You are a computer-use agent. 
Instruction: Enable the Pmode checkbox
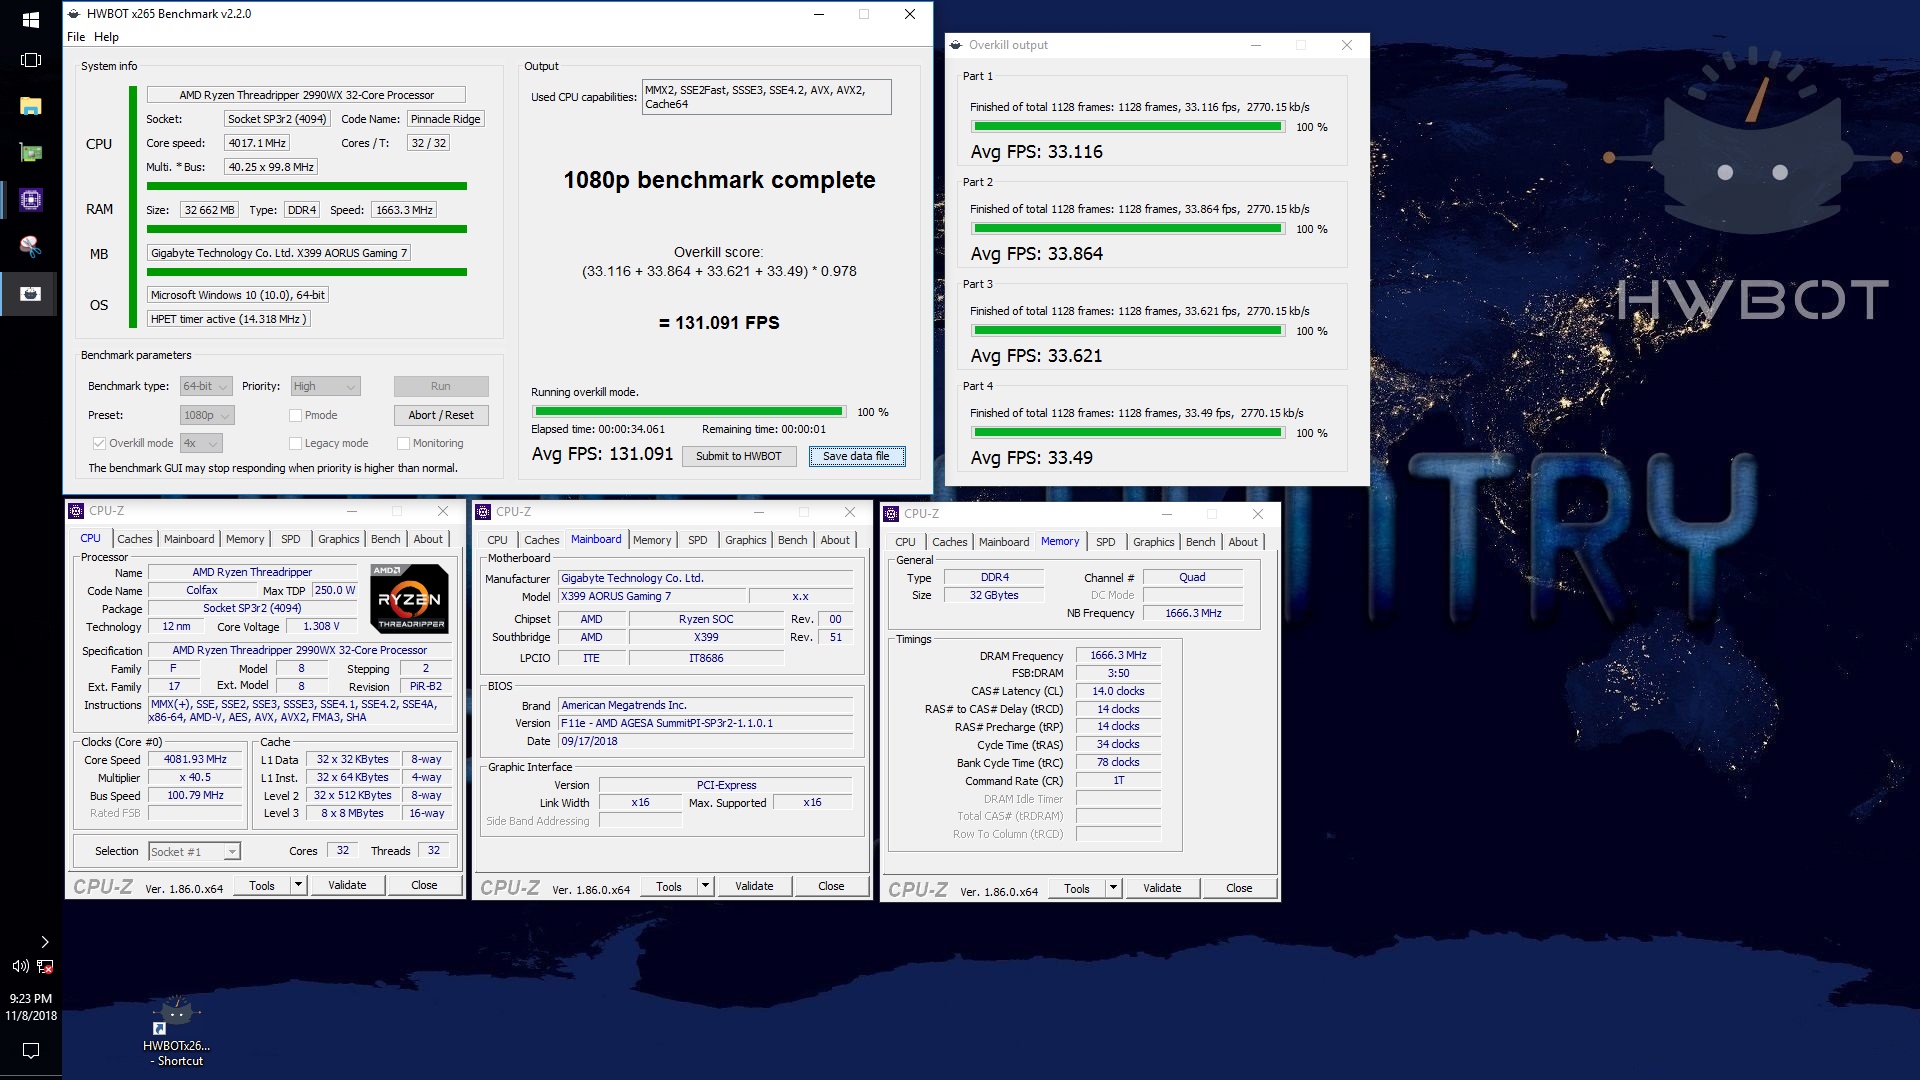click(295, 415)
